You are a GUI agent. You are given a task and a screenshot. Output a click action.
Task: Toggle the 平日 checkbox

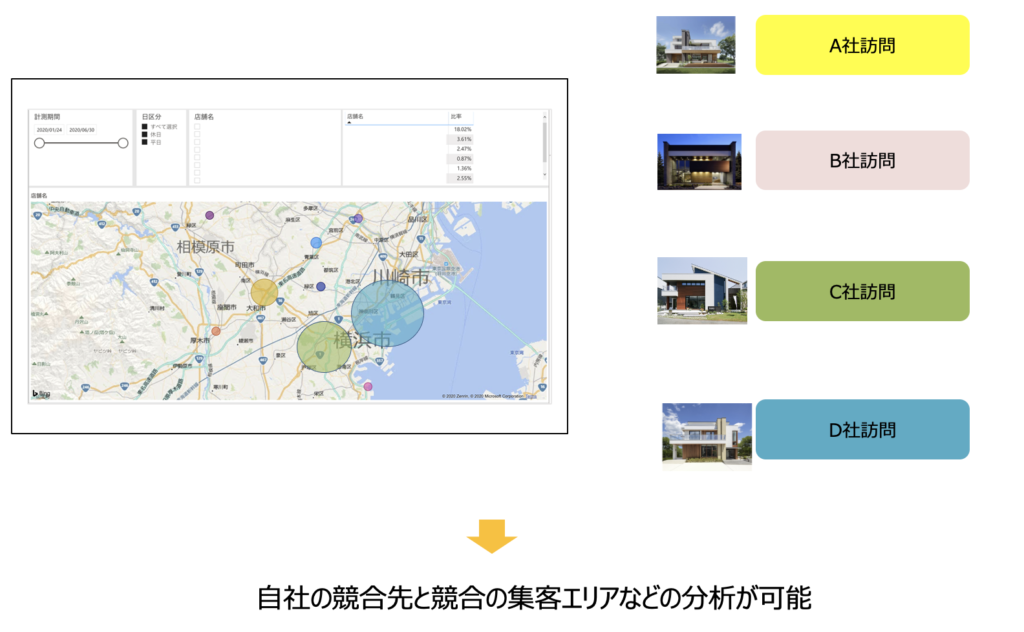145,142
